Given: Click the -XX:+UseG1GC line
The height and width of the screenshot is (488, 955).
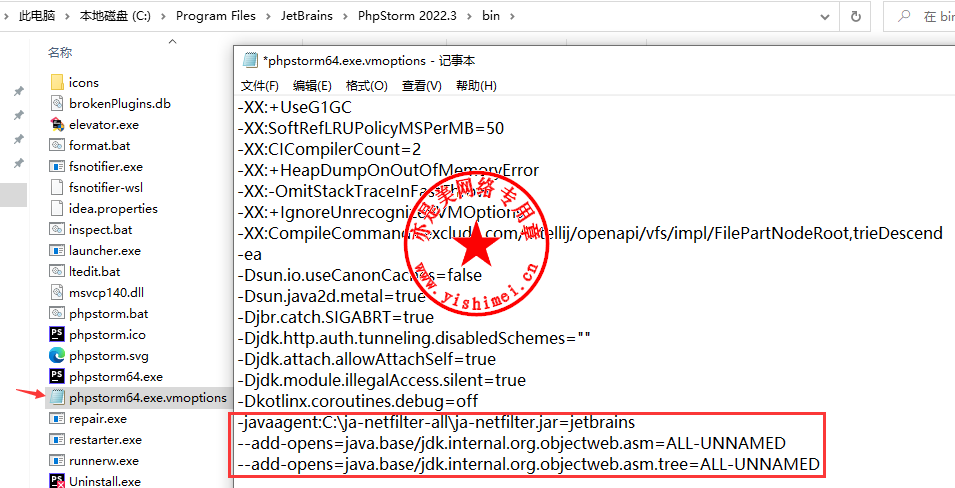Looking at the screenshot, I should pos(295,107).
